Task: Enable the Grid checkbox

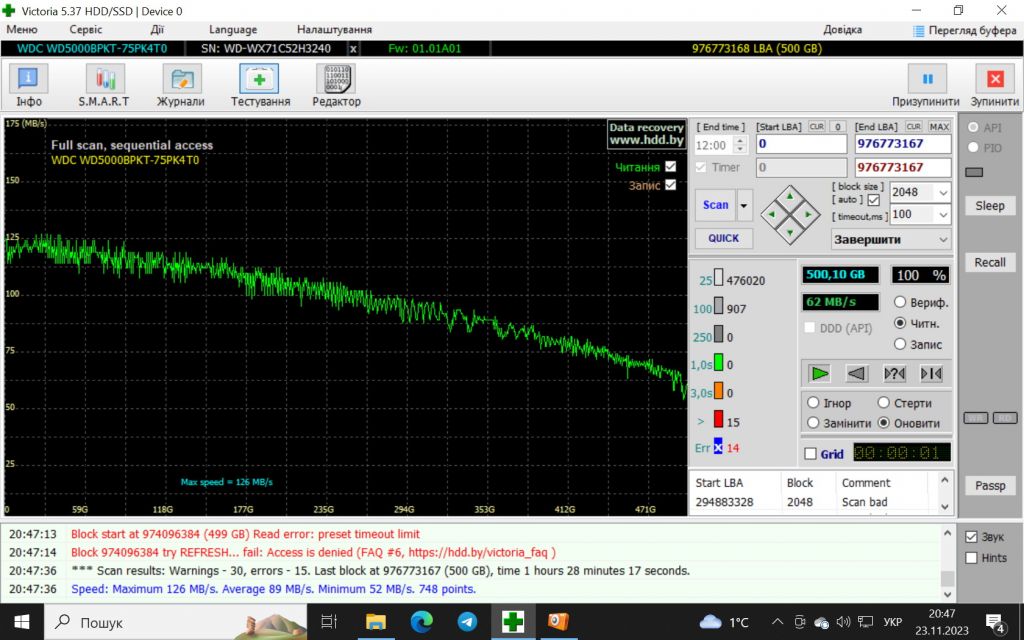Action: pyautogui.click(x=810, y=453)
